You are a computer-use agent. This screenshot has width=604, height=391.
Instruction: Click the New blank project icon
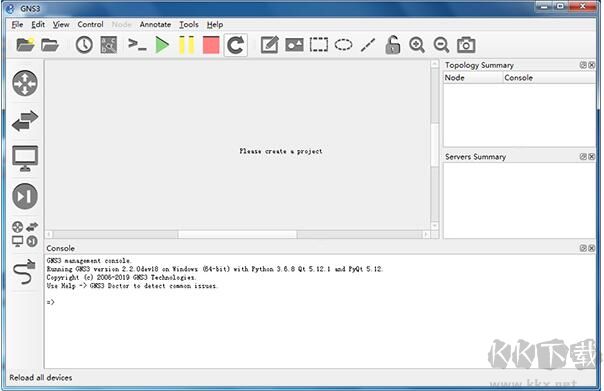coord(25,45)
